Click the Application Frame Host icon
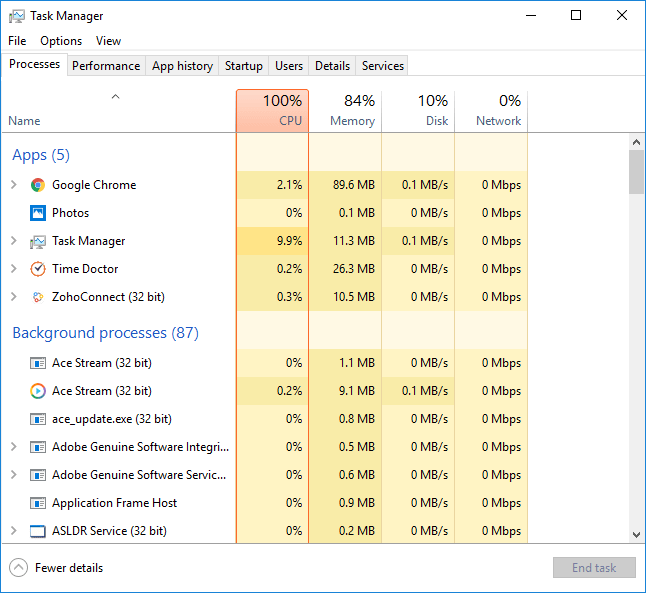The height and width of the screenshot is (593, 646). [x=38, y=503]
